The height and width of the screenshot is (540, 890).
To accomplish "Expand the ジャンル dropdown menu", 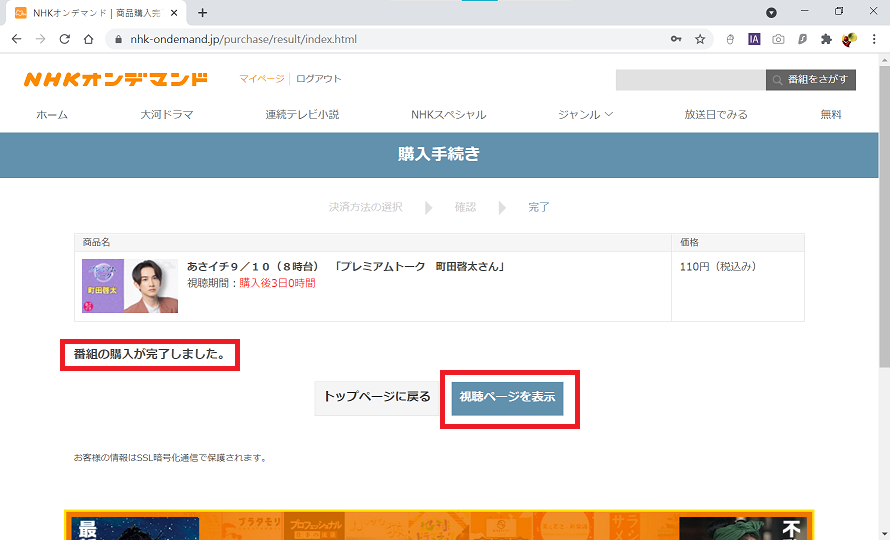I will pyautogui.click(x=585, y=114).
